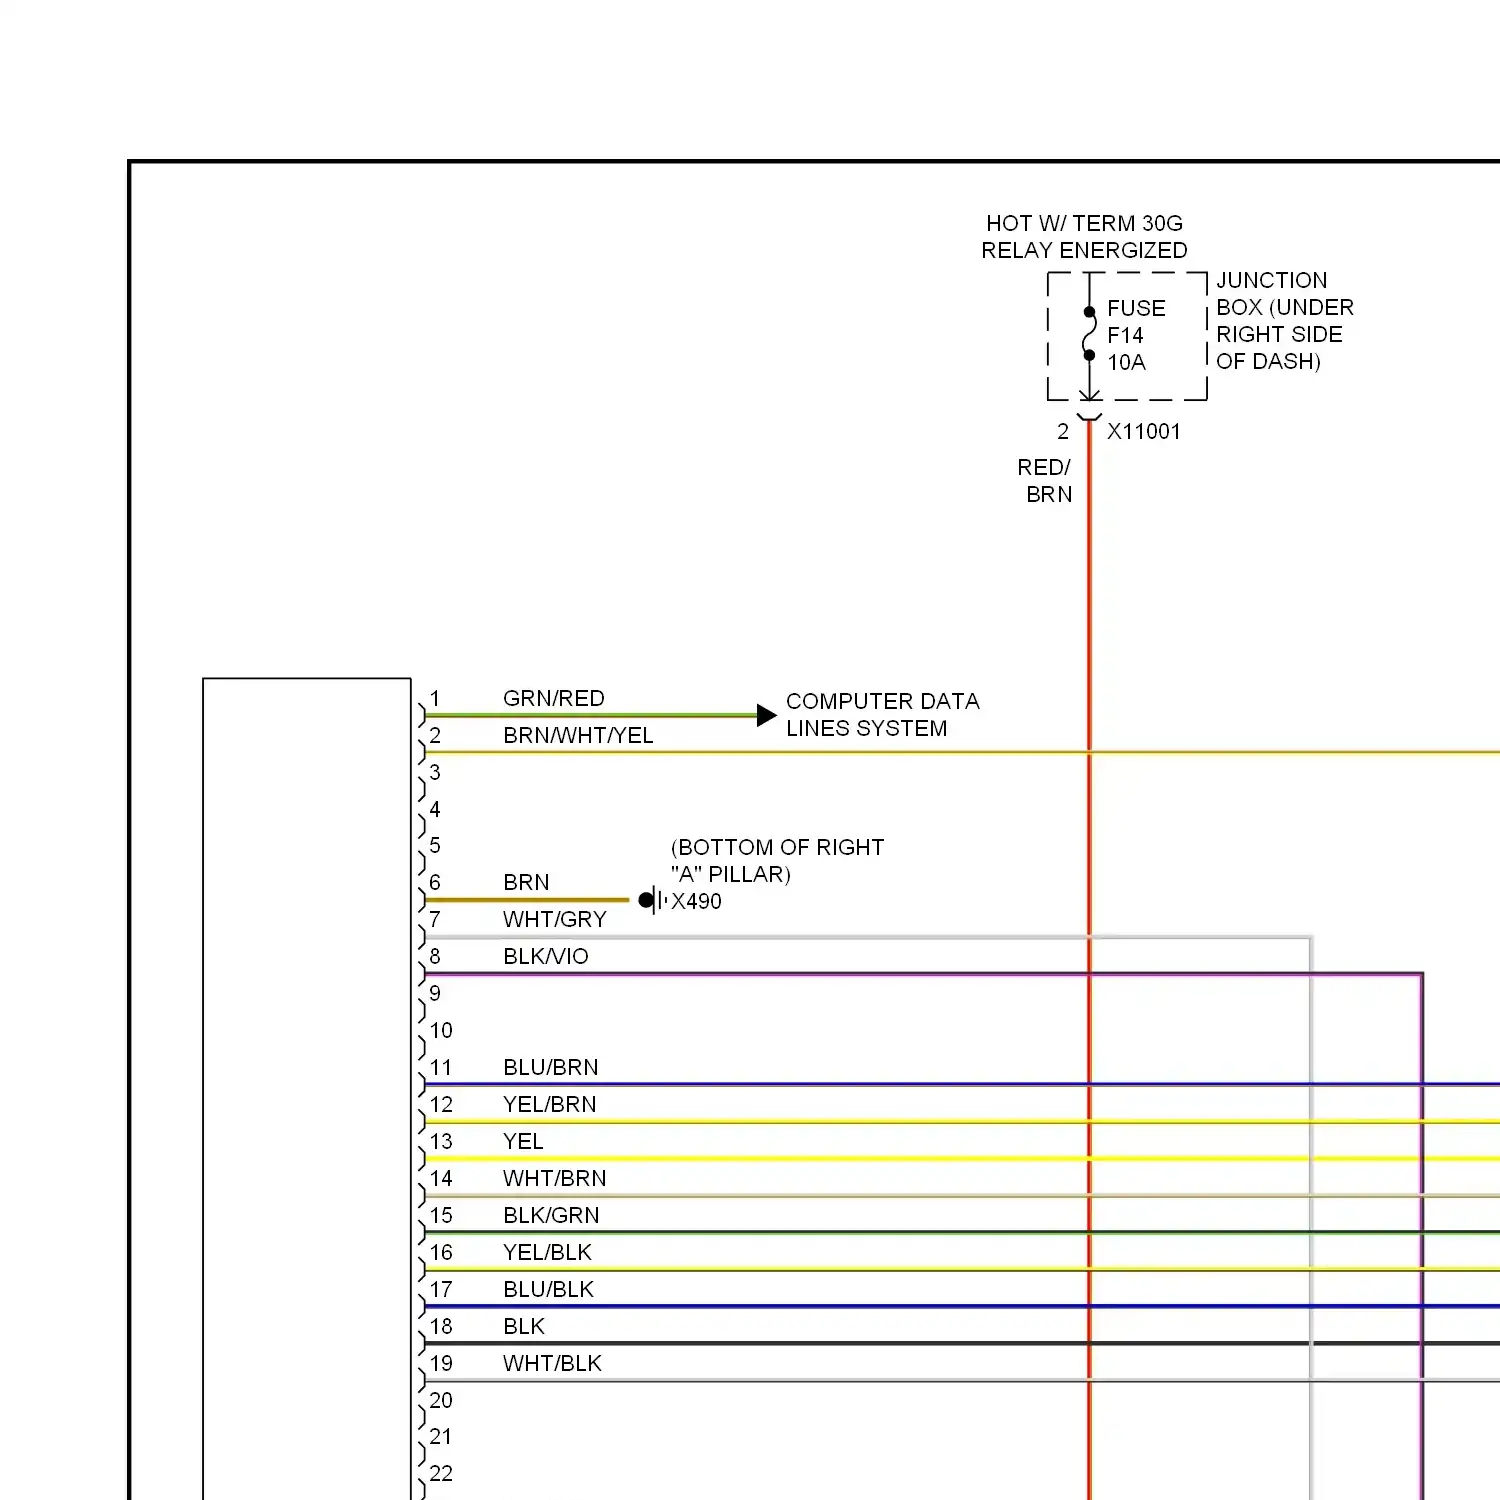Click pin number 9 on the connector
This screenshot has height=1500, width=1500.
pos(435,993)
